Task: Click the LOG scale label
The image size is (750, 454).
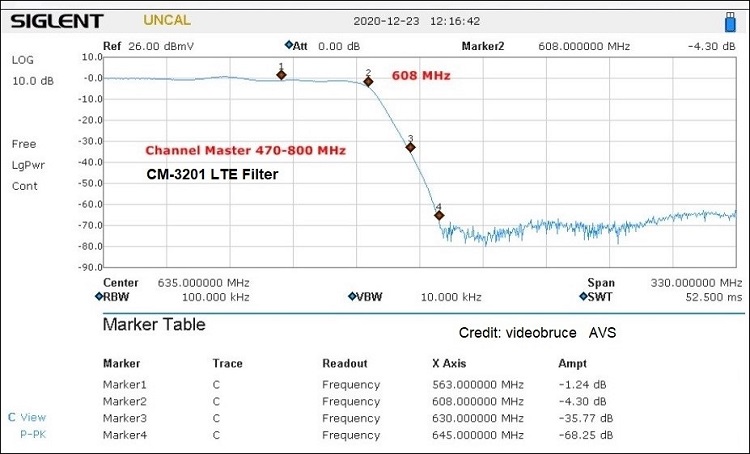Action: (22, 60)
